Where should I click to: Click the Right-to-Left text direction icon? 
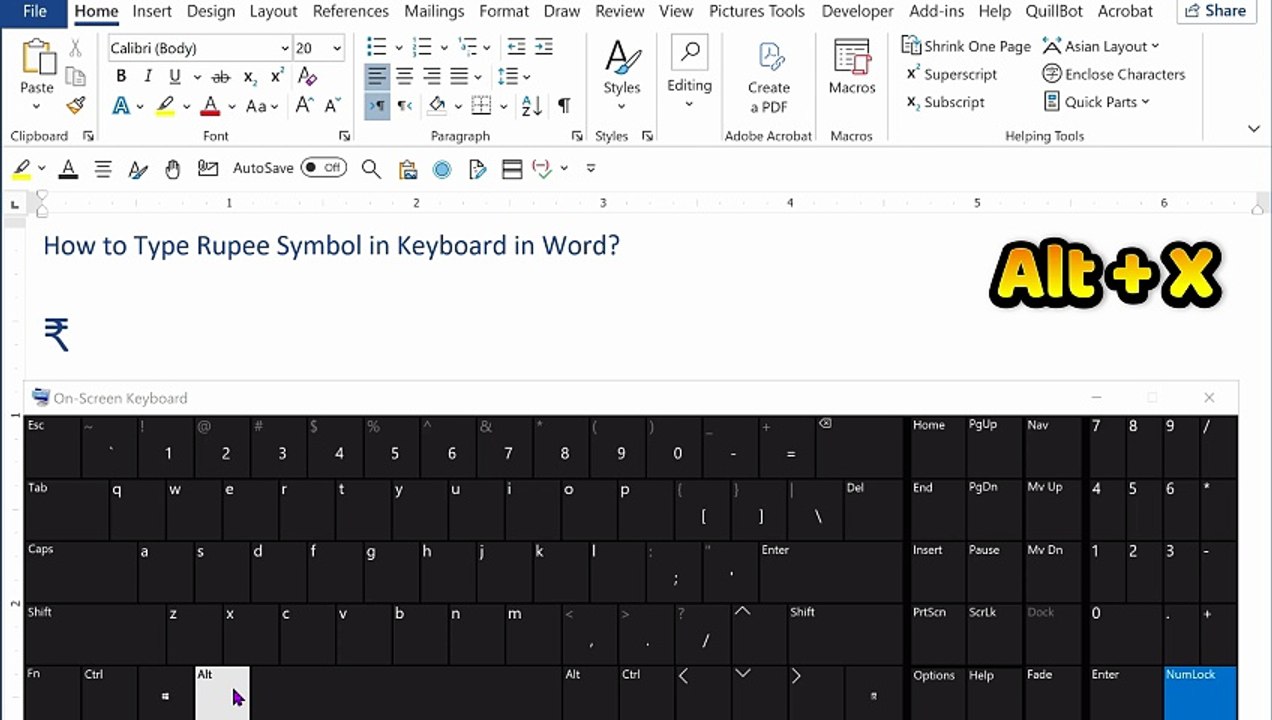pos(404,105)
